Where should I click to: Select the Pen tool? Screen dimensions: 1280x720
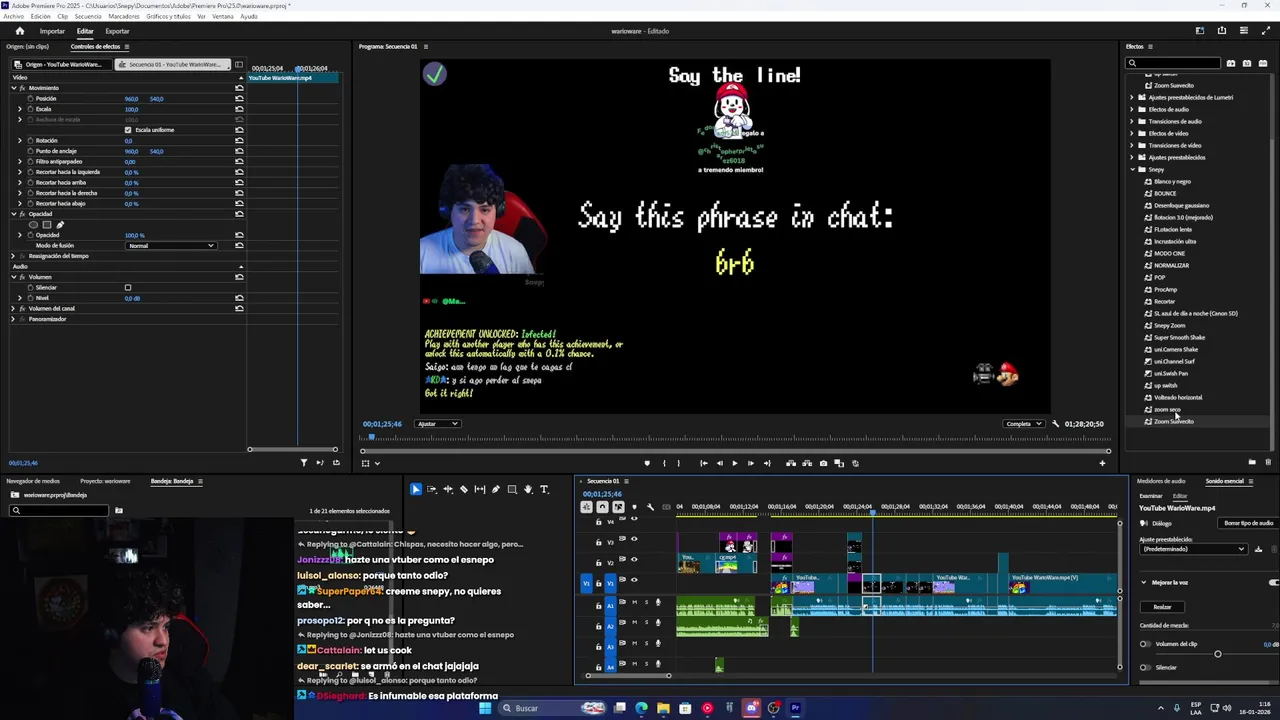coord(496,489)
